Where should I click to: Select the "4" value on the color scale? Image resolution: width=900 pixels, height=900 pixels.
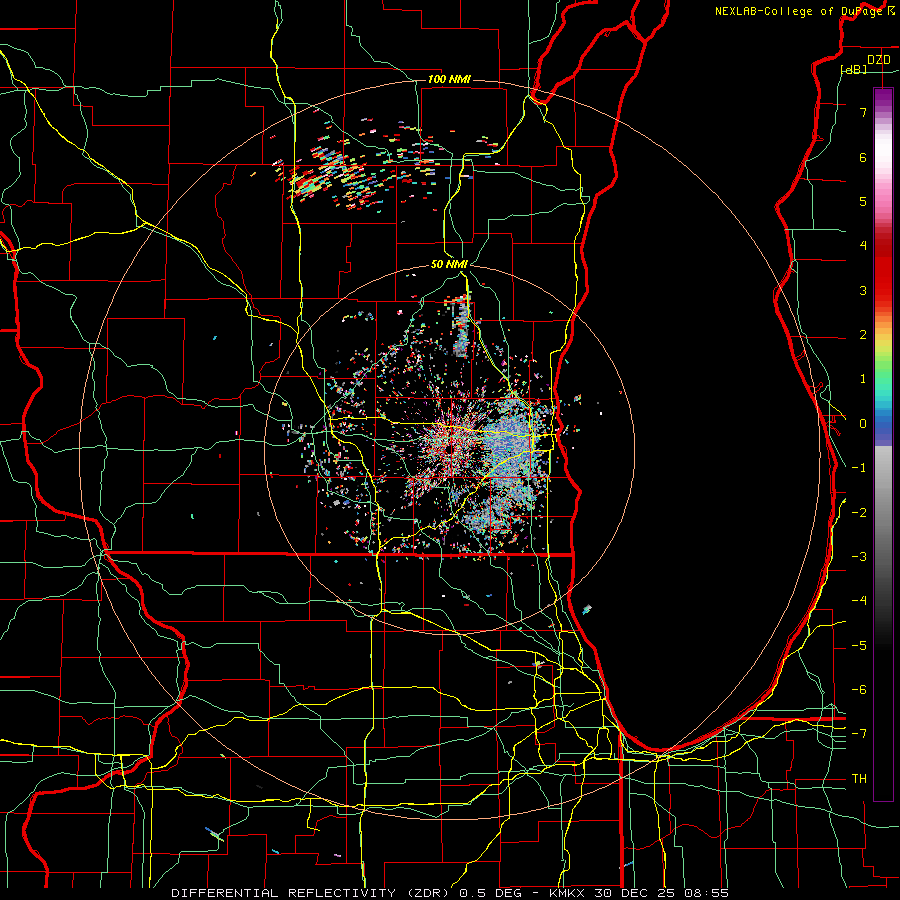[863, 246]
